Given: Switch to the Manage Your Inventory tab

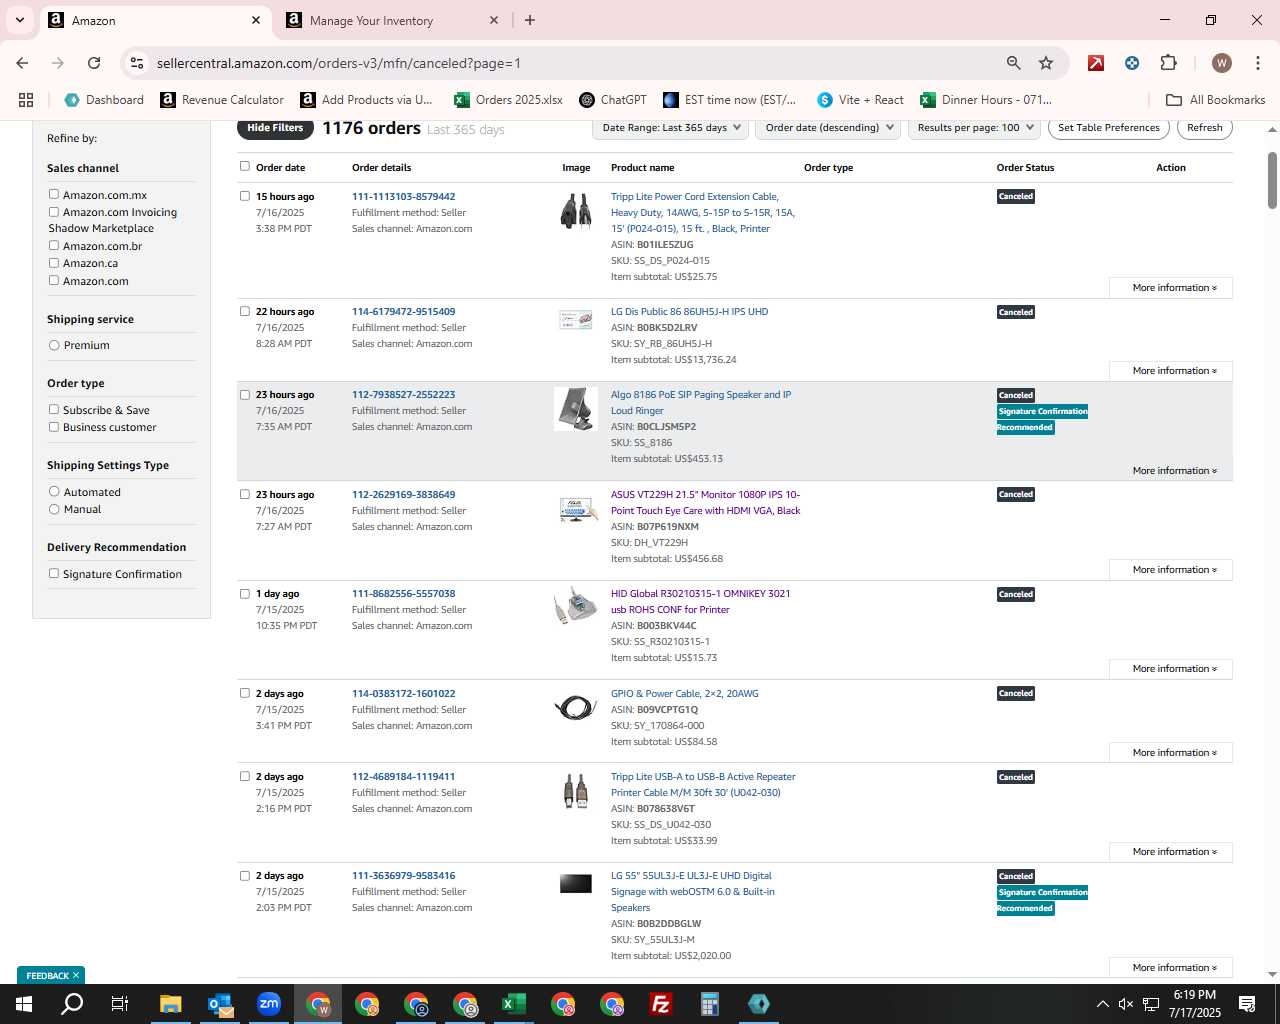Looking at the screenshot, I should click(x=390, y=20).
